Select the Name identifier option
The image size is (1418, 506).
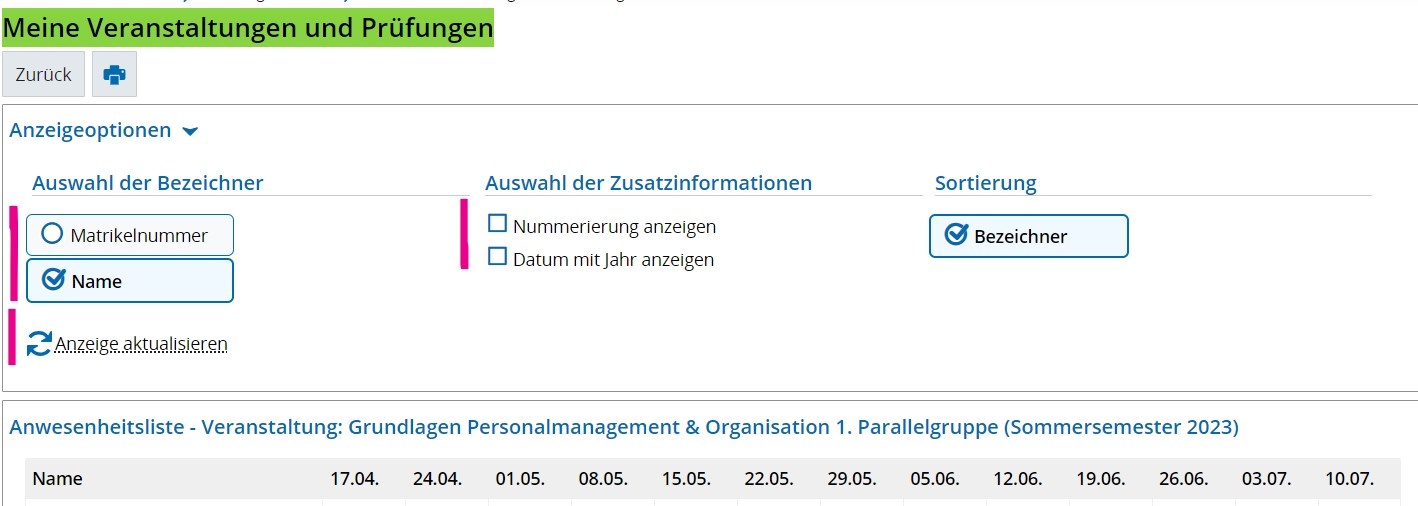coord(129,281)
